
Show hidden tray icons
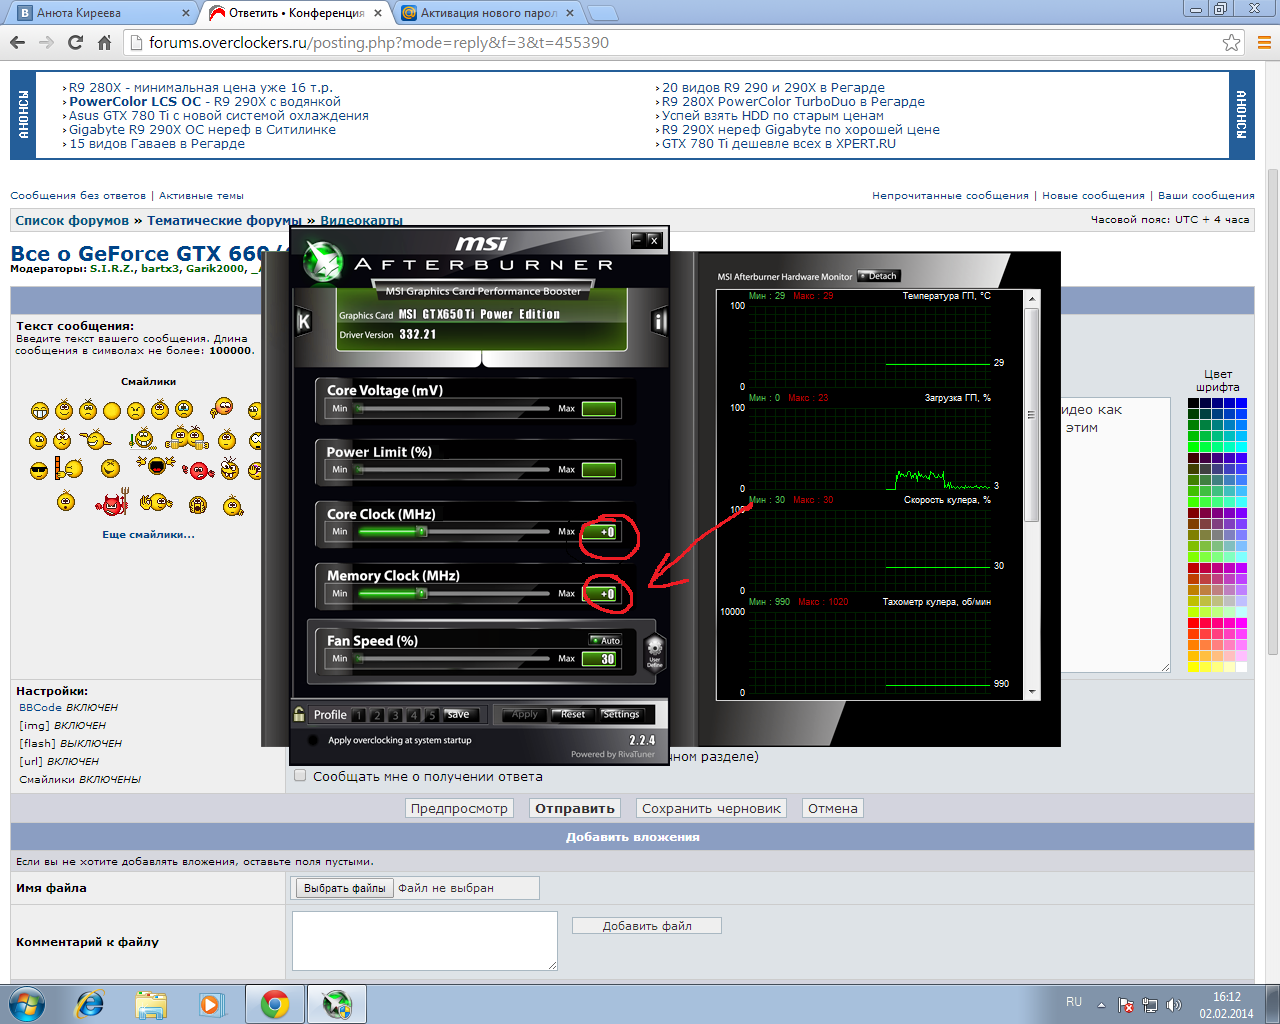tap(1101, 1005)
